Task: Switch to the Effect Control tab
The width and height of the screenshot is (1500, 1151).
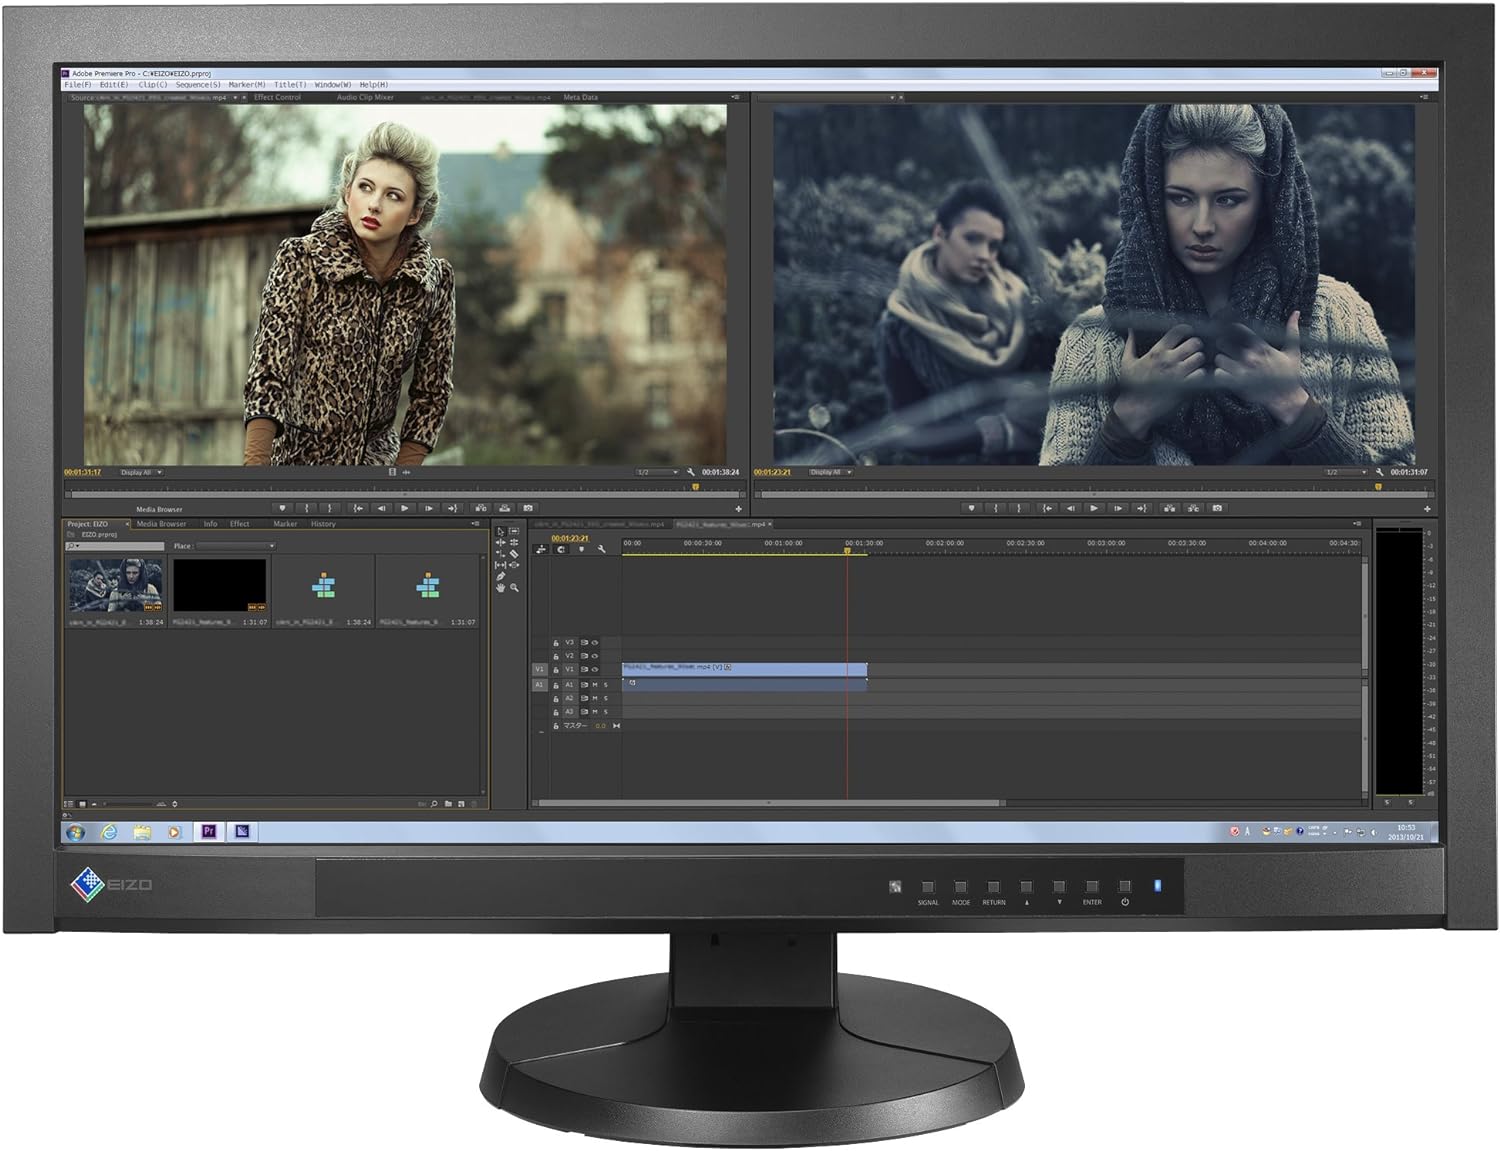Action: (277, 97)
